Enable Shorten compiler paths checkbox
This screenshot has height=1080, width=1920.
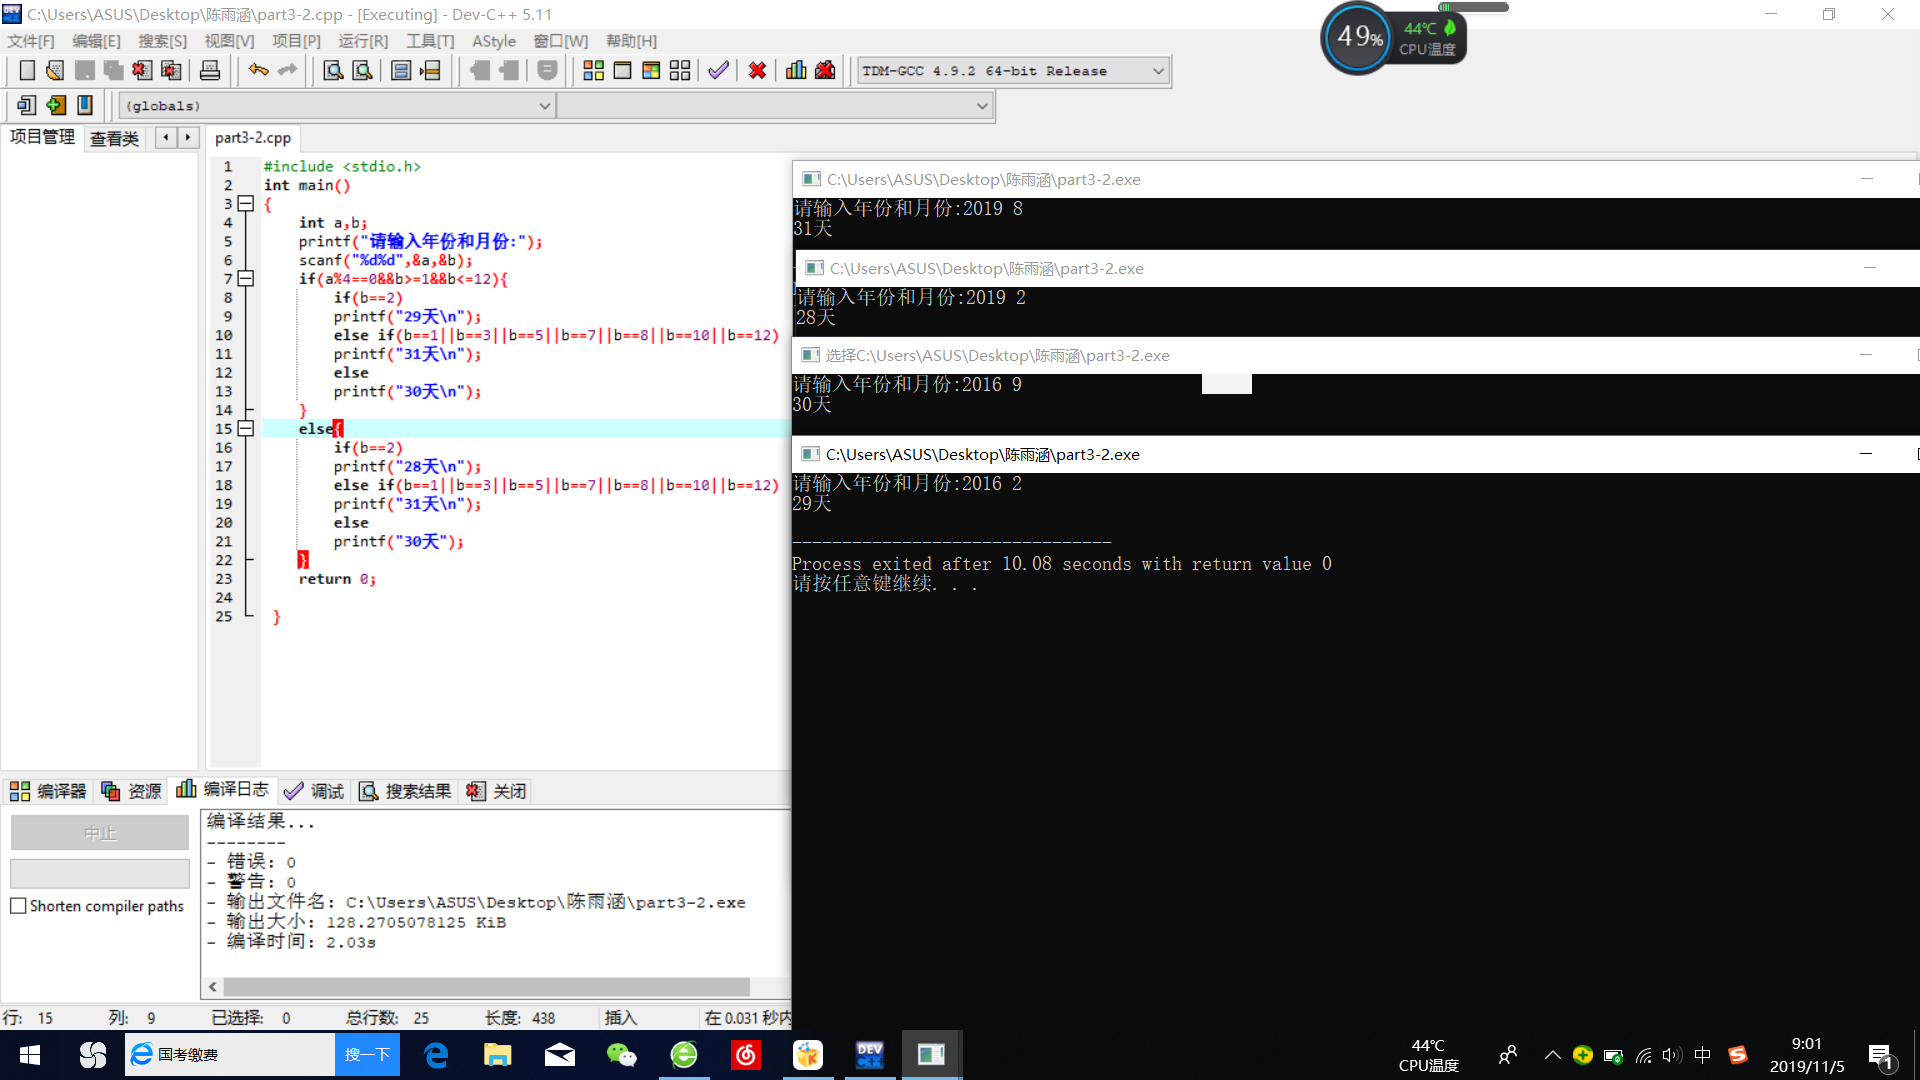pos(18,906)
